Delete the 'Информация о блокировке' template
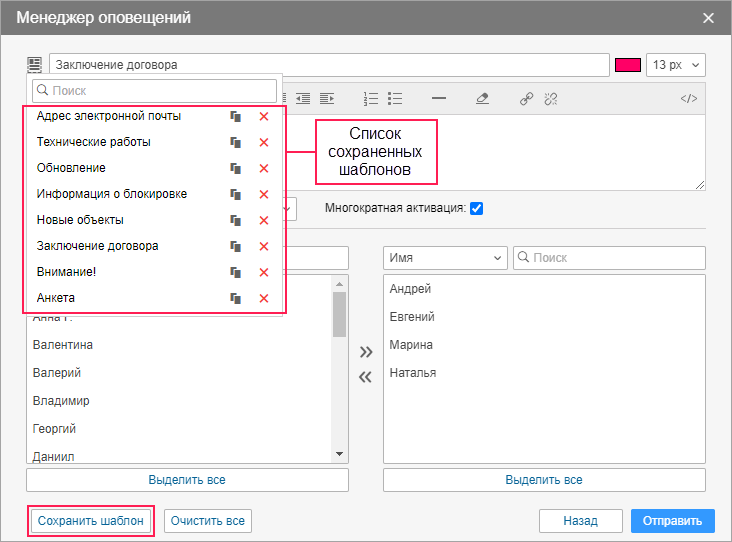 coord(264,194)
